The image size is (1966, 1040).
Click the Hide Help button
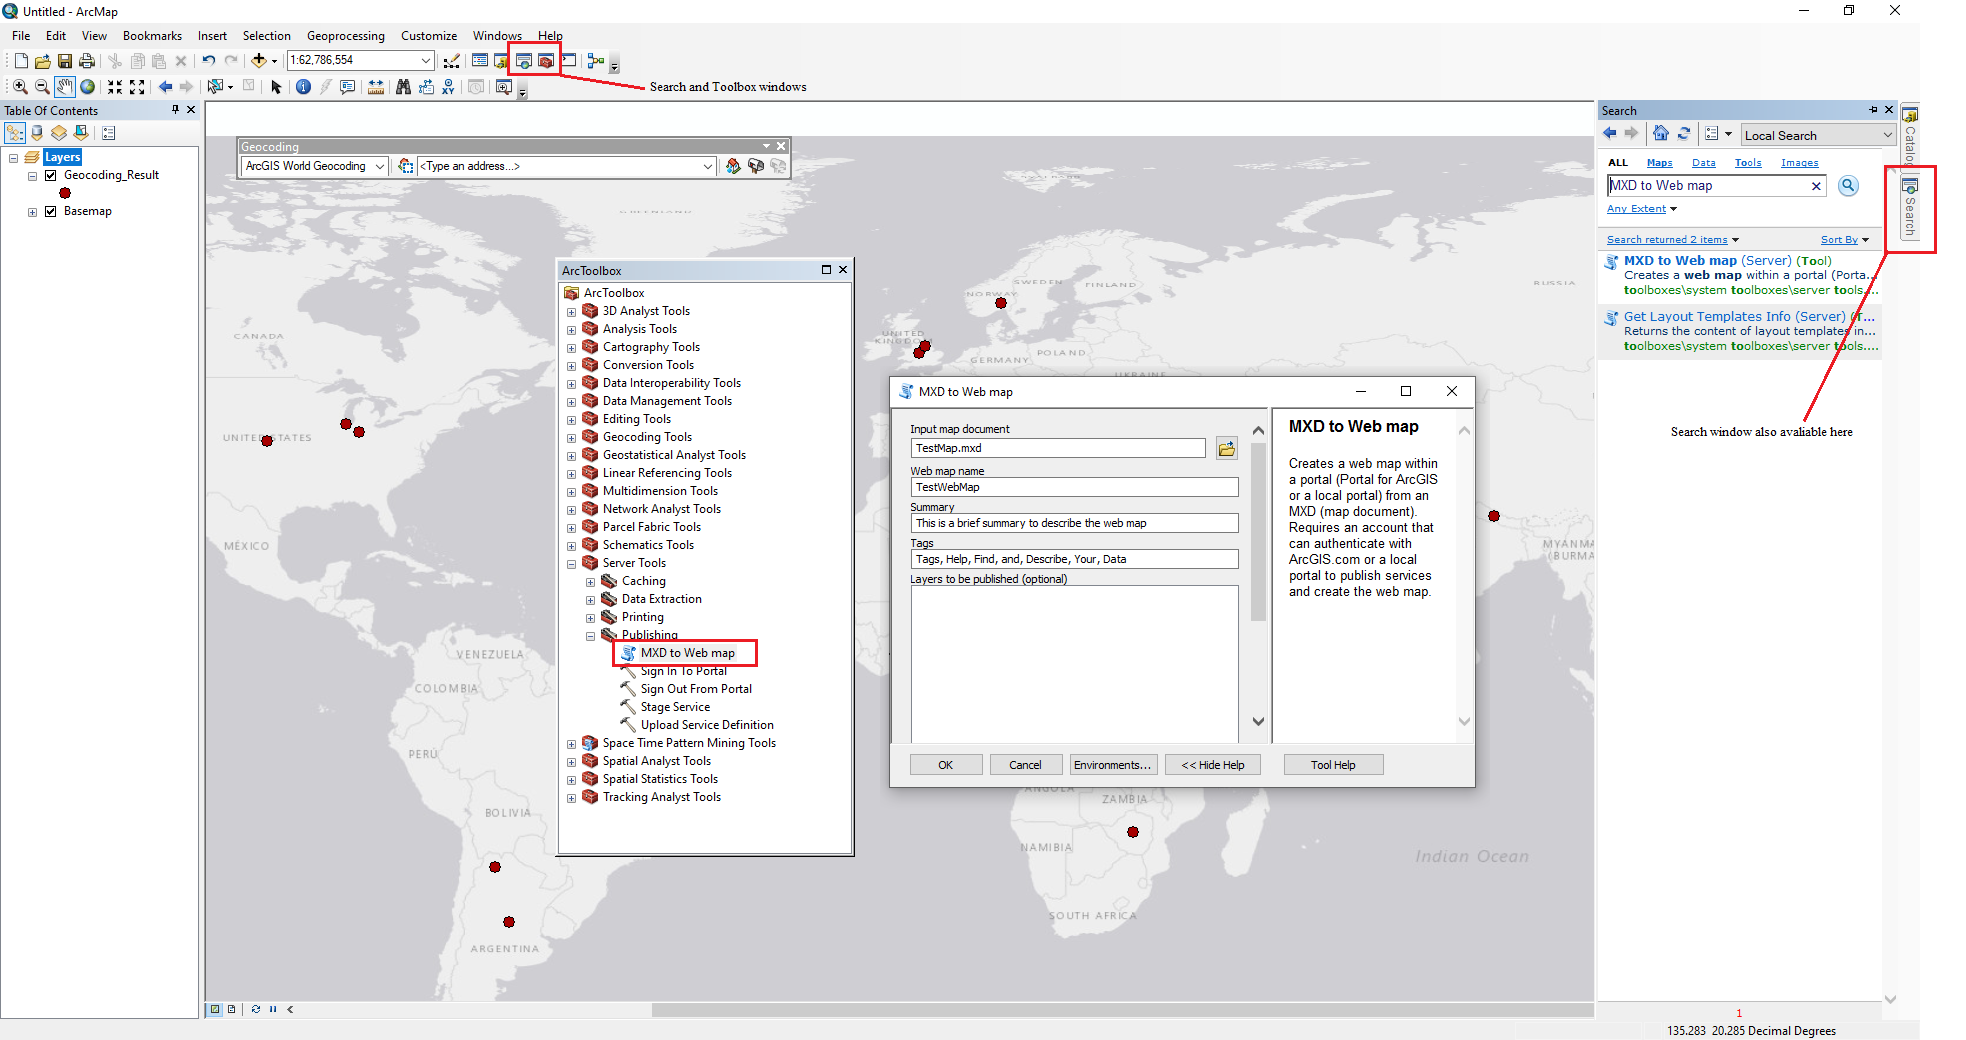click(x=1213, y=765)
